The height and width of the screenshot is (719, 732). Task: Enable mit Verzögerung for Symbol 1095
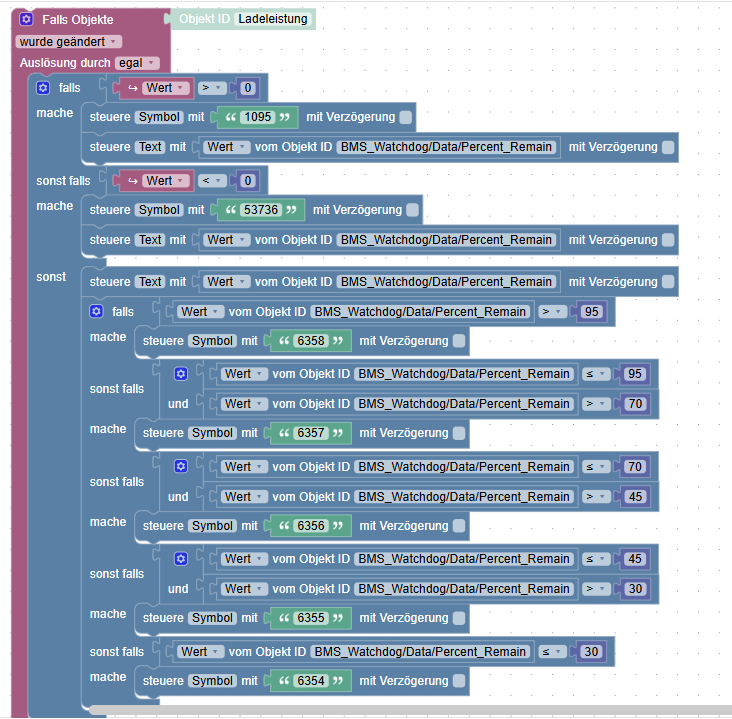tap(405, 118)
